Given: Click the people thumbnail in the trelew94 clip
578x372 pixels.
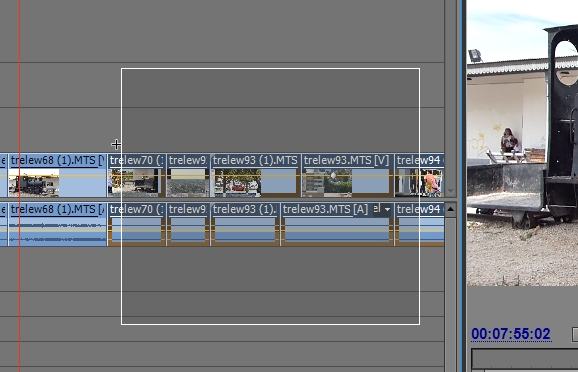Looking at the screenshot, I should click(x=431, y=182).
